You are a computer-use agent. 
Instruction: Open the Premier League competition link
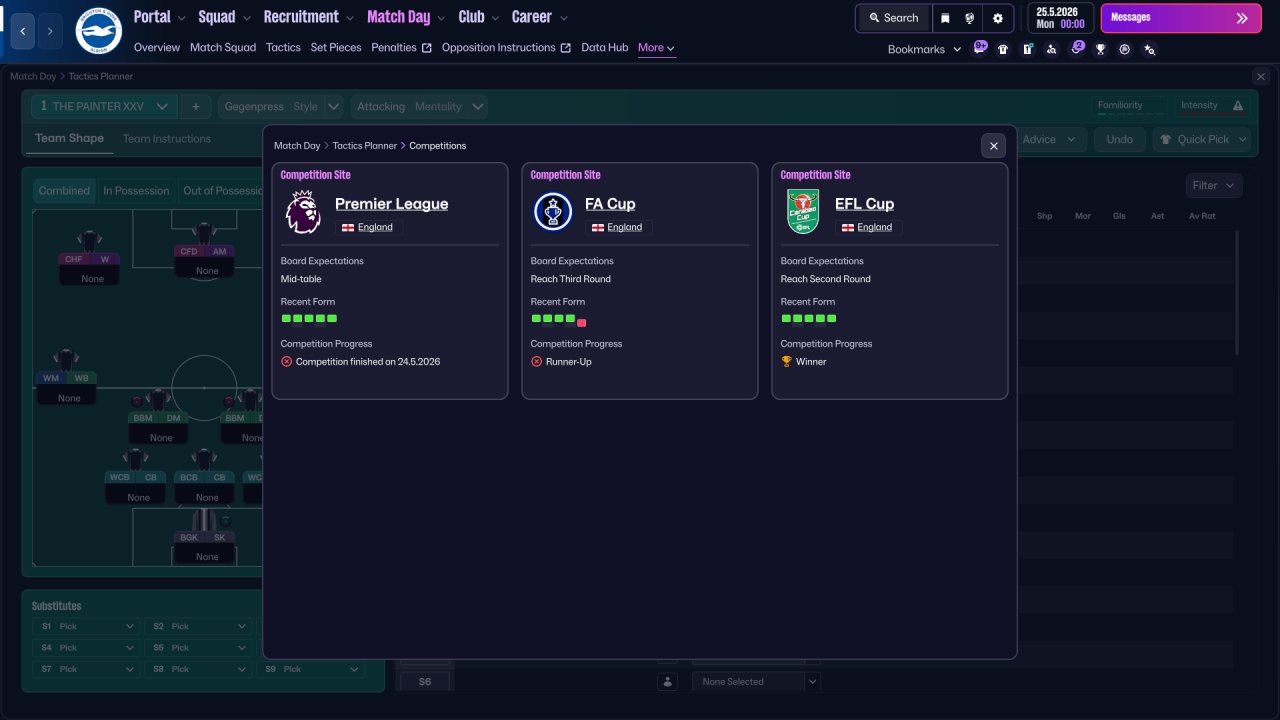tap(391, 204)
